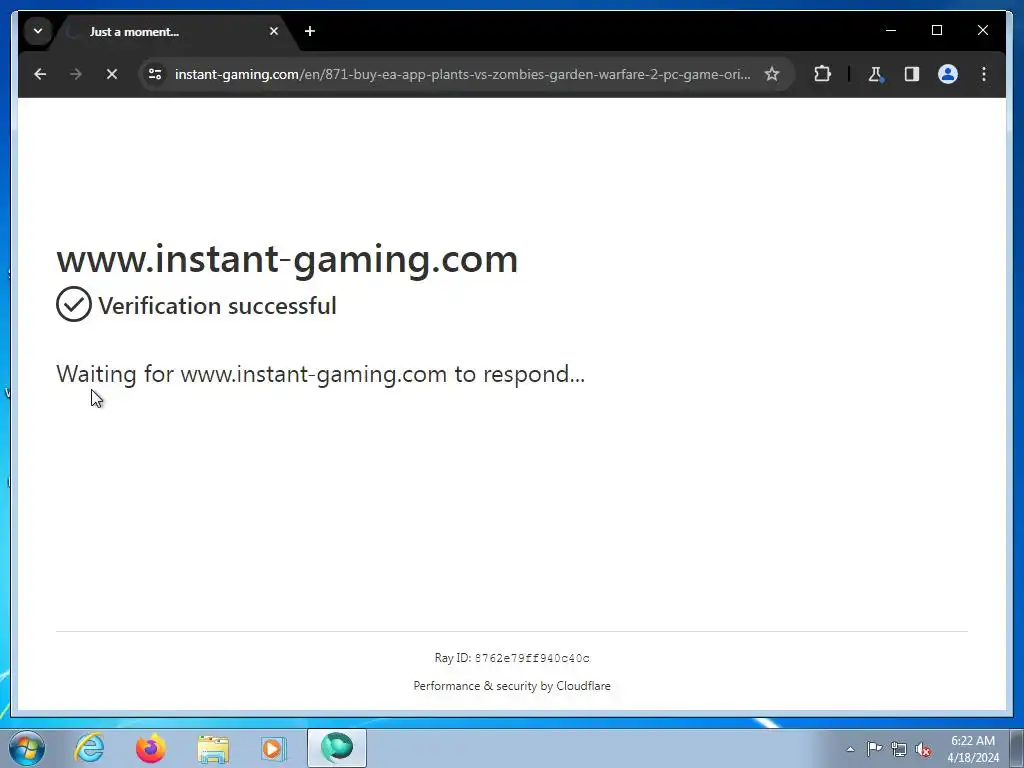The height and width of the screenshot is (768, 1024).
Task: Click the verification checkmark circle icon
Action: (74, 304)
